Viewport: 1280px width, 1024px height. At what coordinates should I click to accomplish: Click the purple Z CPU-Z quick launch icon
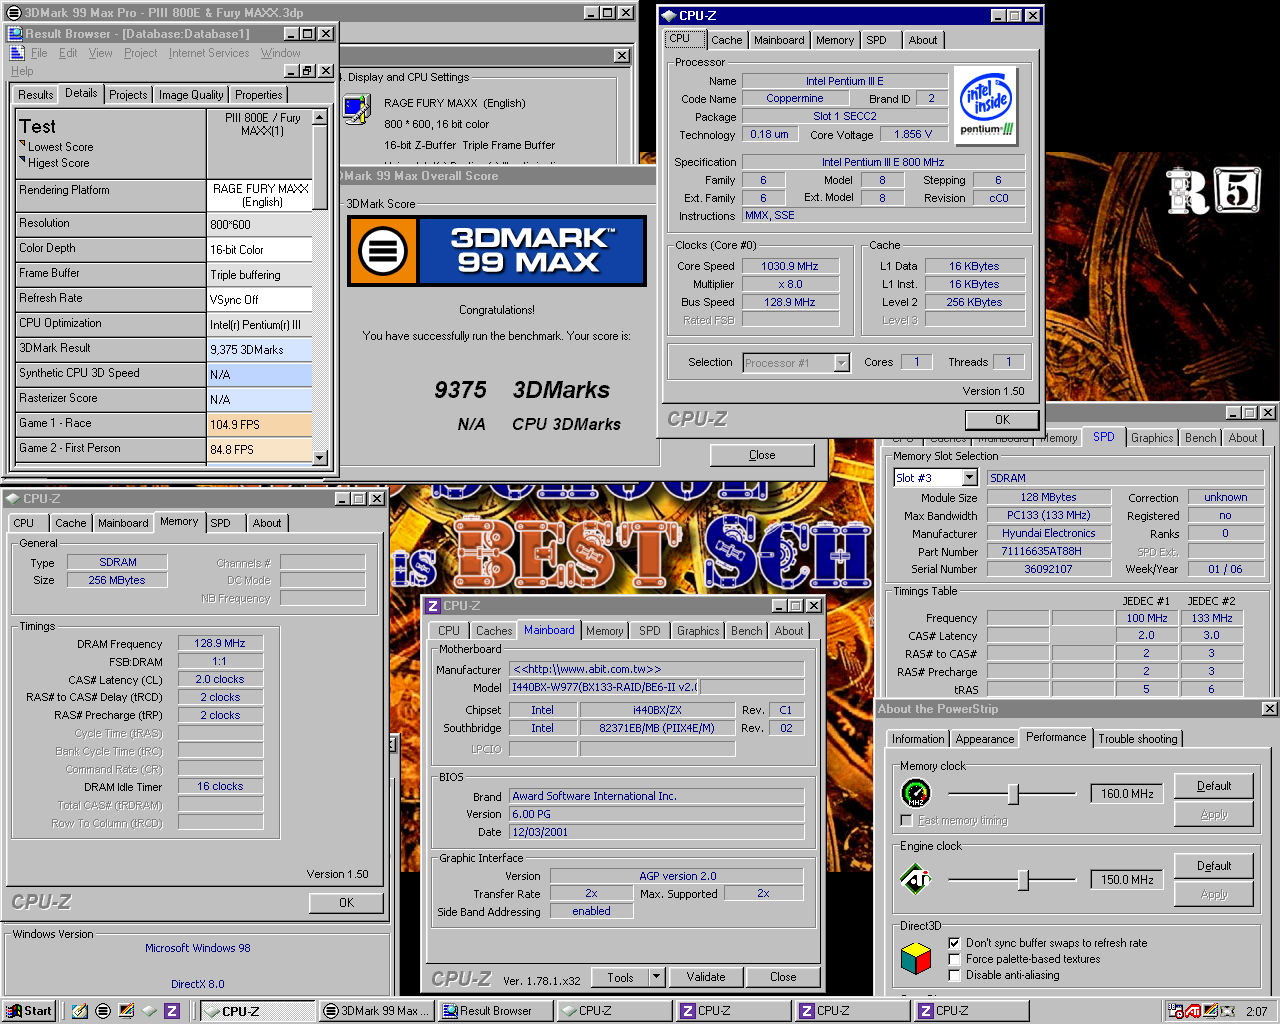click(x=172, y=1011)
